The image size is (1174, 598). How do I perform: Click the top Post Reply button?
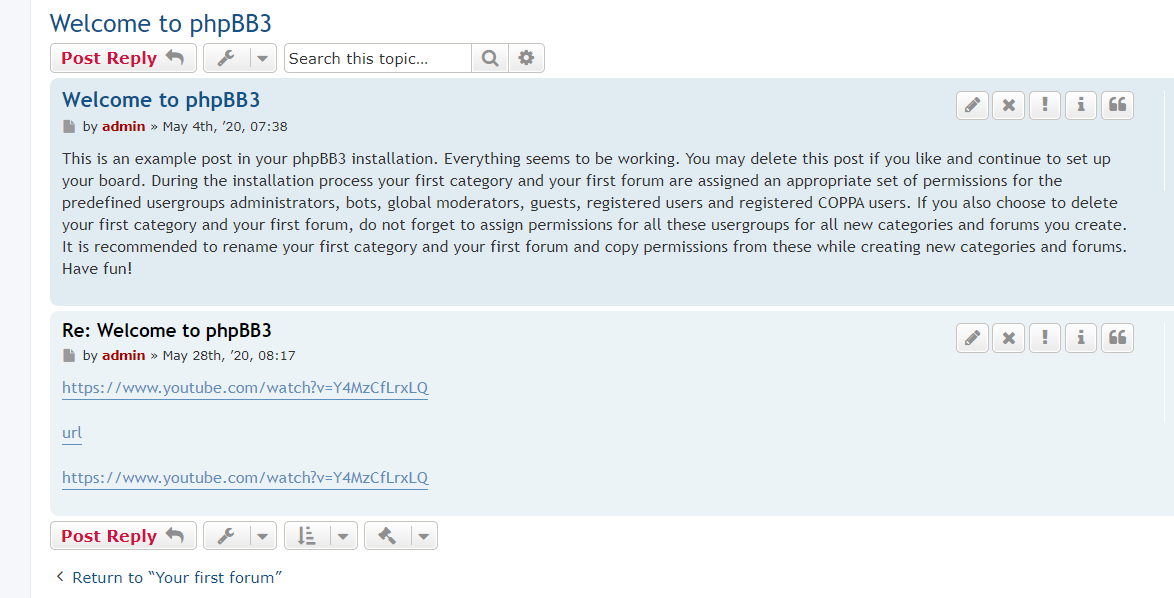click(124, 58)
